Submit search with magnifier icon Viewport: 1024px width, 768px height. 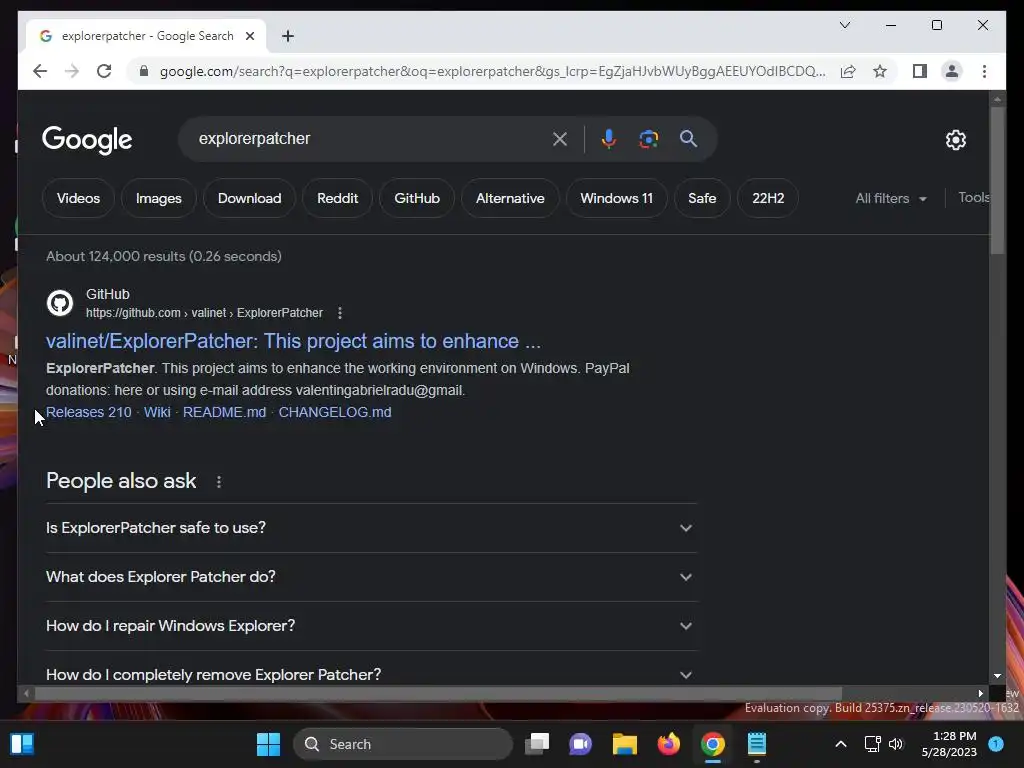tap(688, 138)
